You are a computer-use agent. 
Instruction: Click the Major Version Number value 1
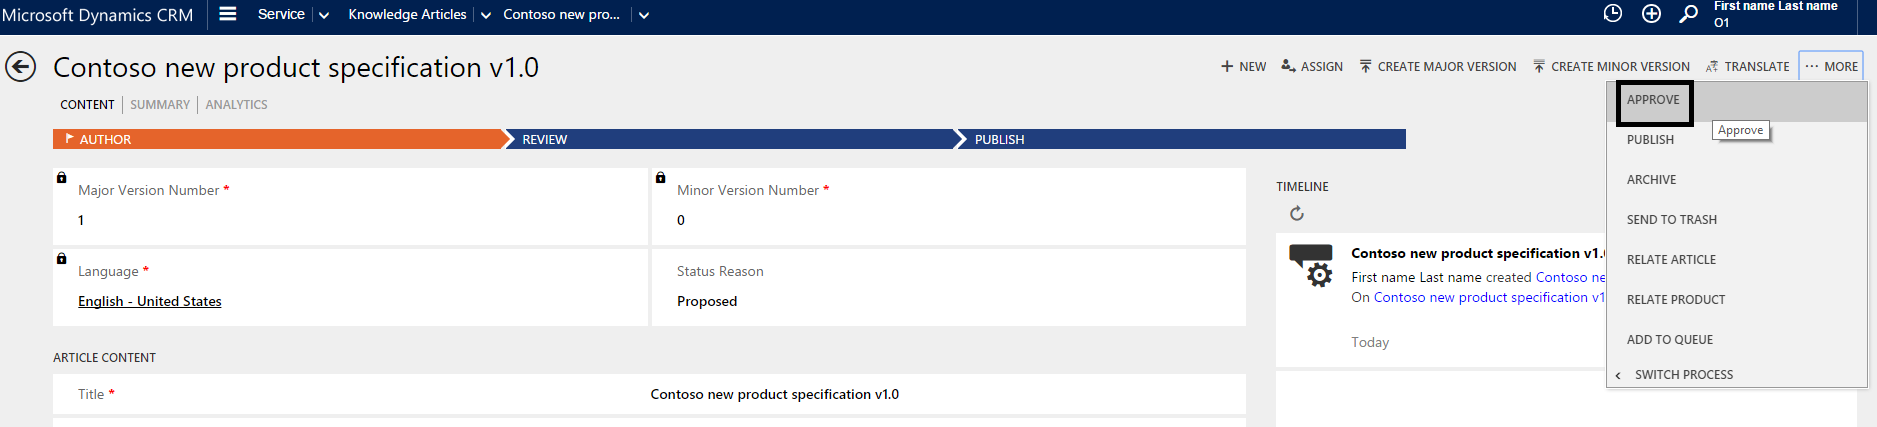point(81,220)
